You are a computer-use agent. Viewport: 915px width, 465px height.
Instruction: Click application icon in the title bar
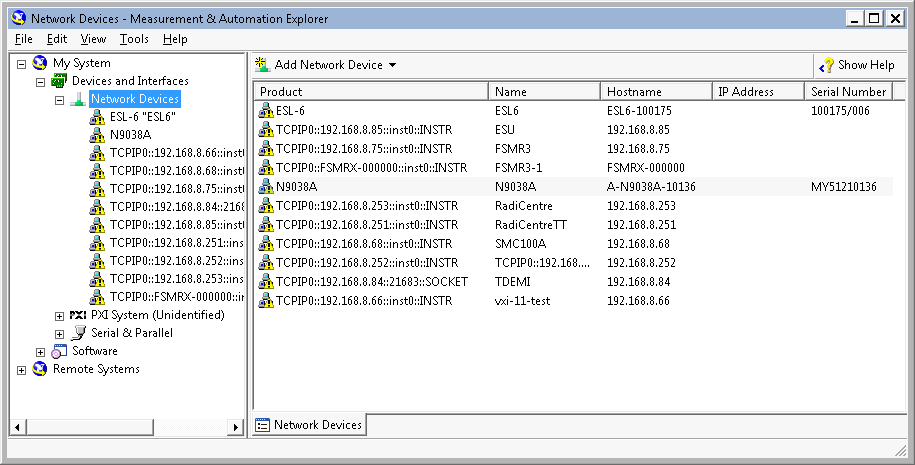pyautogui.click(x=19, y=18)
